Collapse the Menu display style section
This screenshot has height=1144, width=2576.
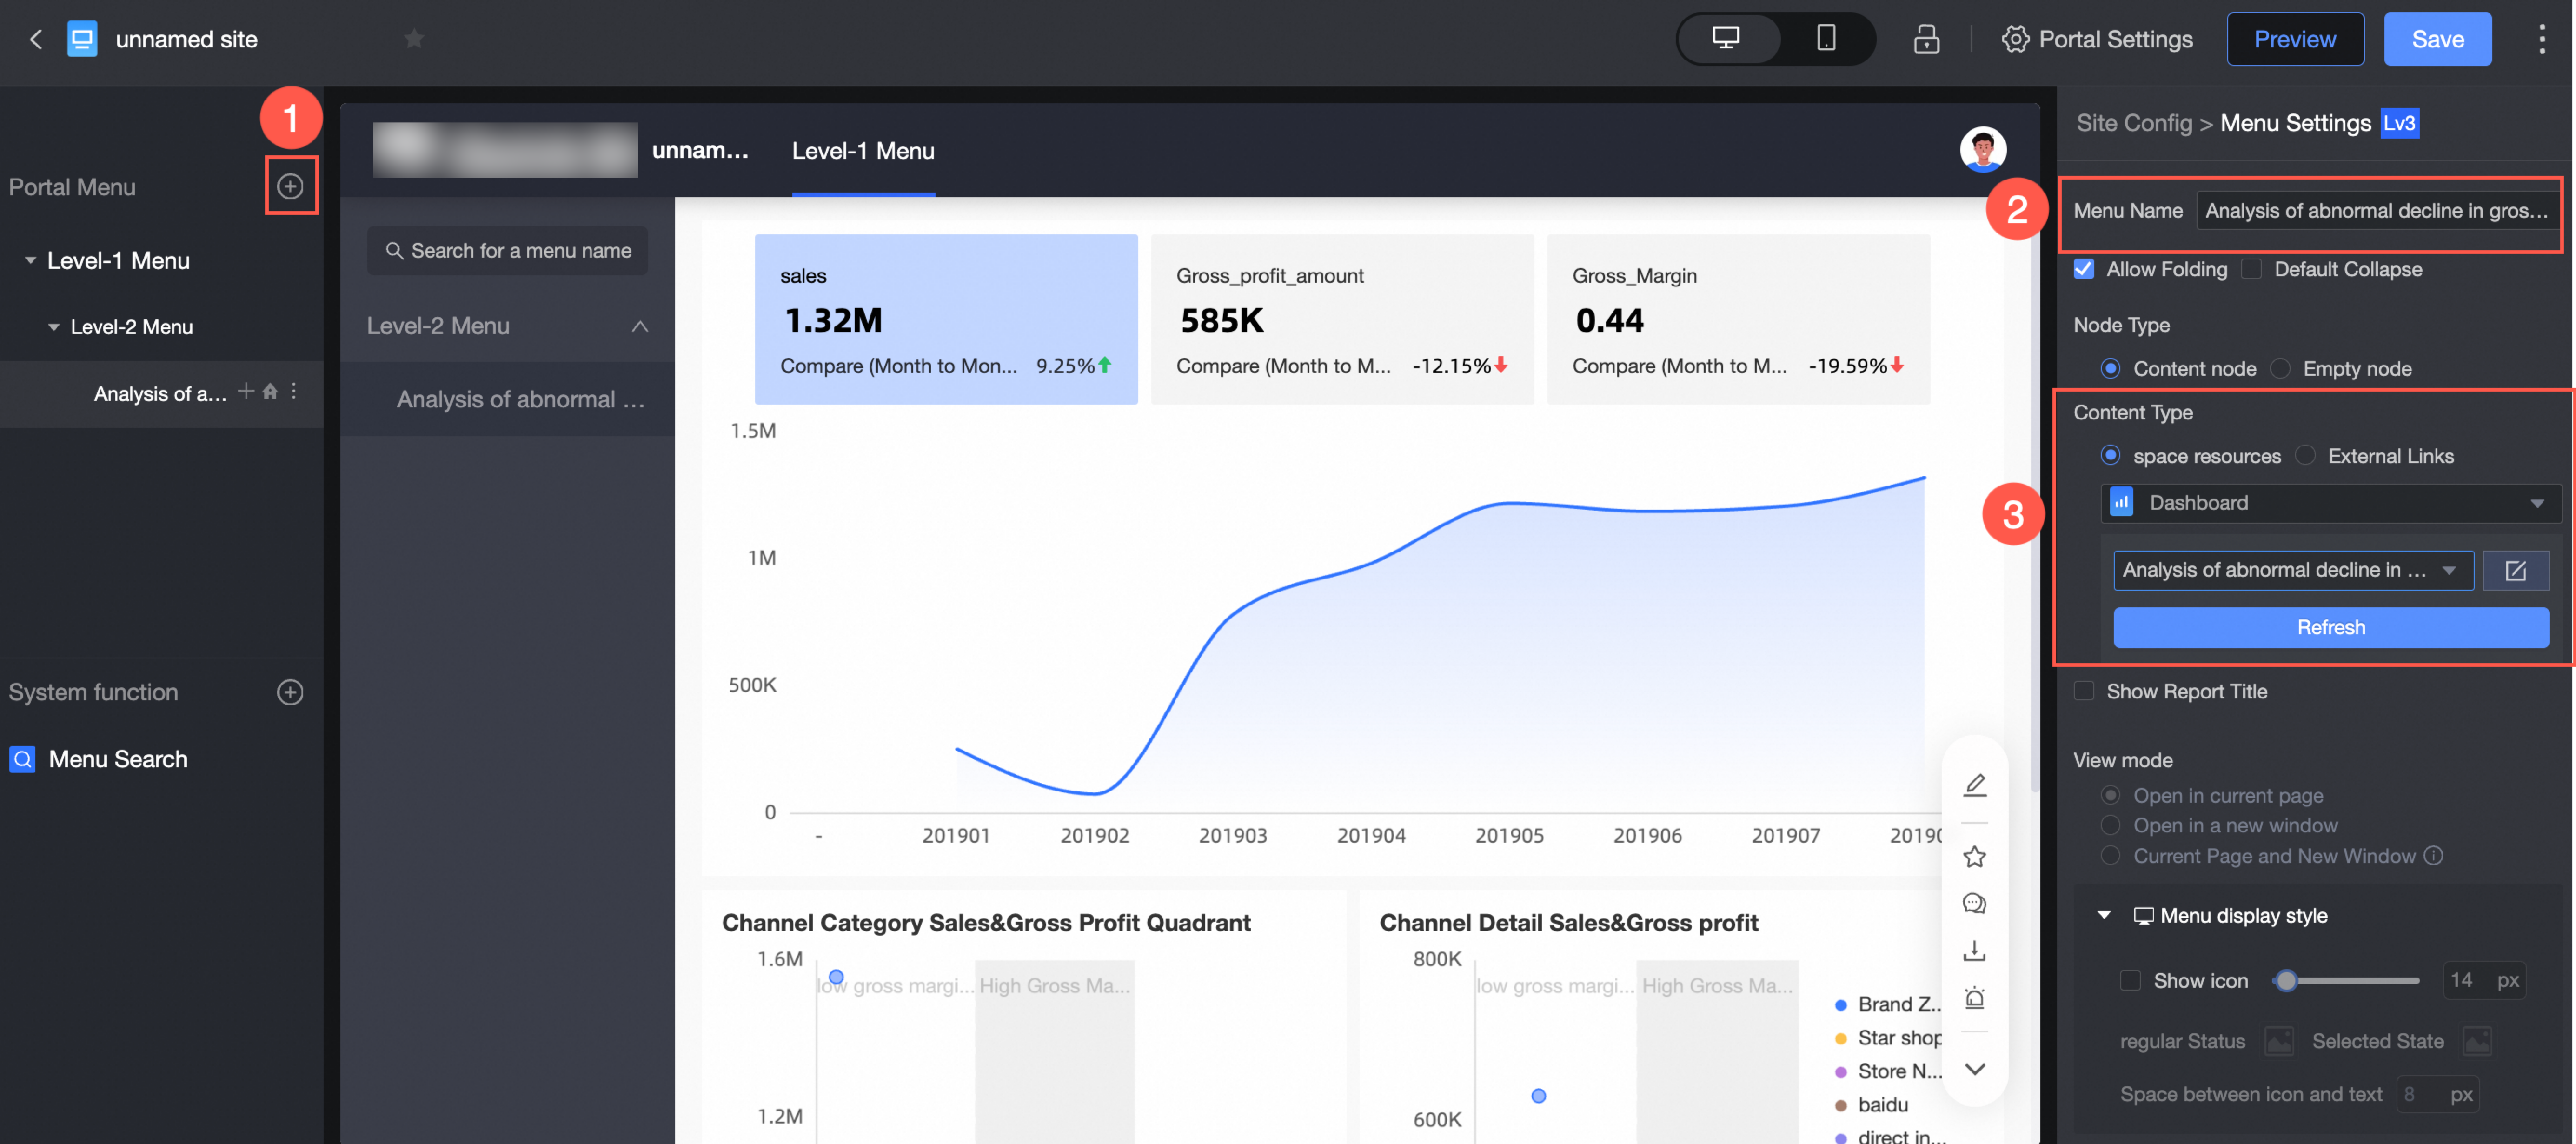coord(2104,915)
